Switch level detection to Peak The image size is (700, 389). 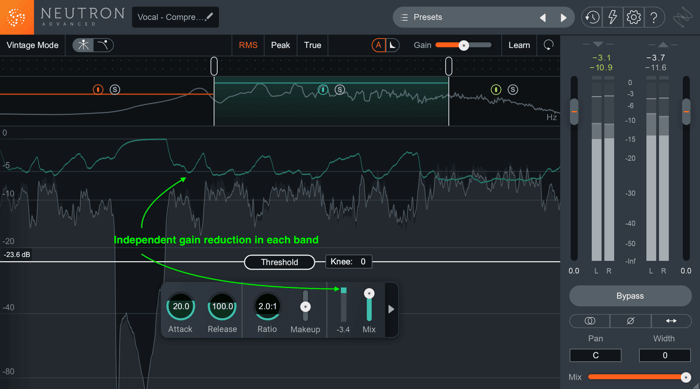280,45
